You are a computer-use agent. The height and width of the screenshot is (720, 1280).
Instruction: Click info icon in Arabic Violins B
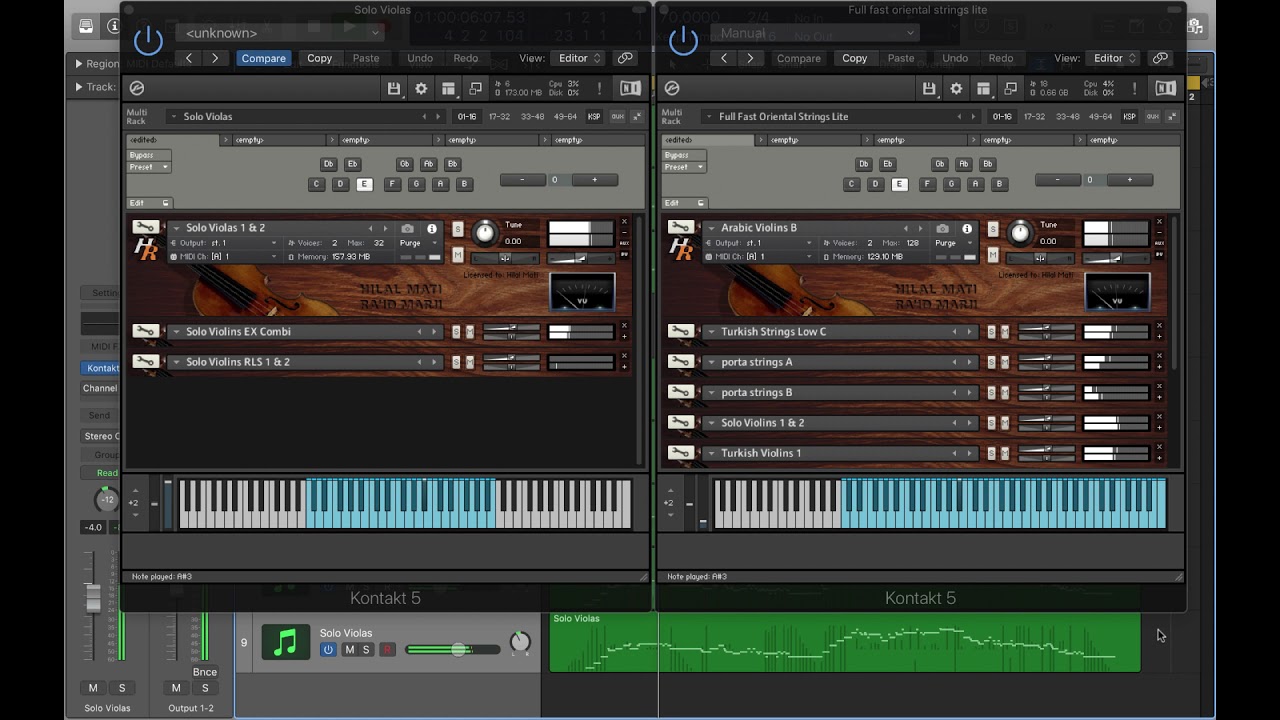click(x=967, y=228)
